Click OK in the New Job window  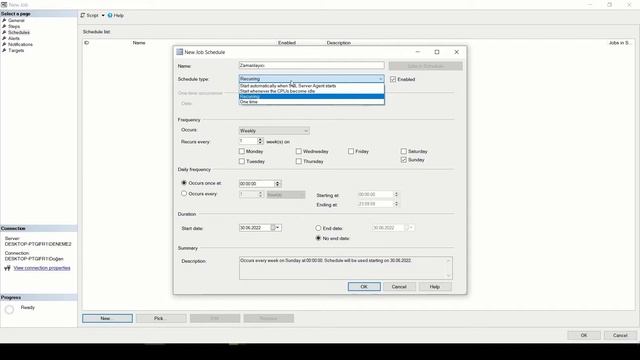tap(584, 336)
